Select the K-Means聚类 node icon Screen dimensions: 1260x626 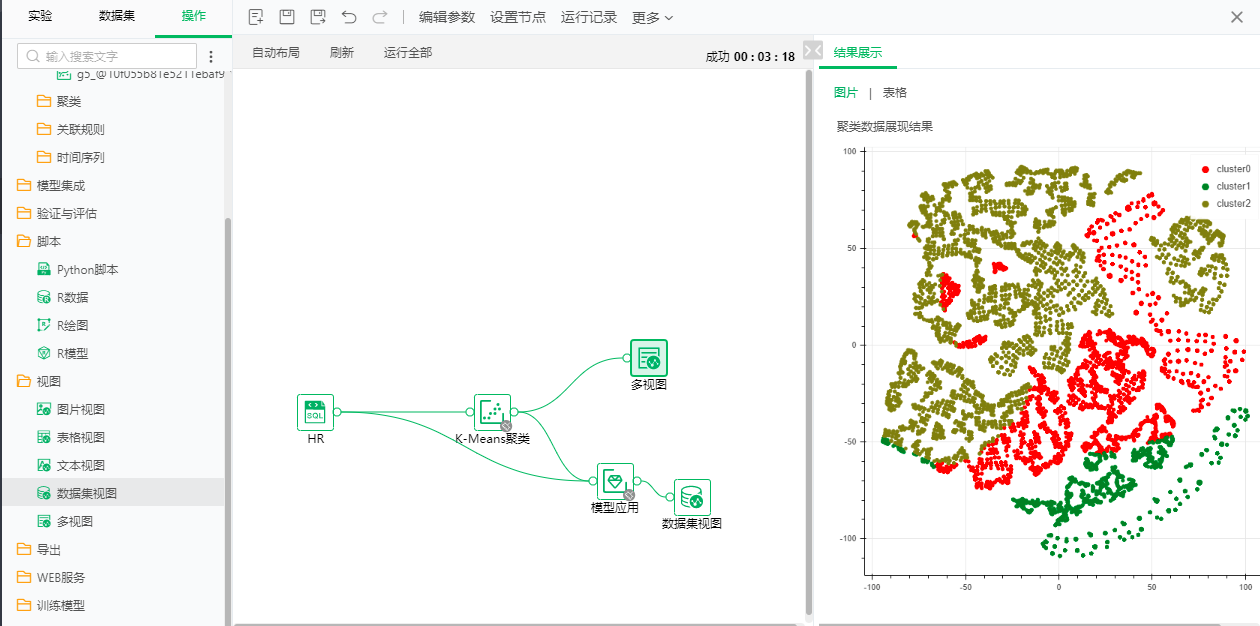[492, 412]
